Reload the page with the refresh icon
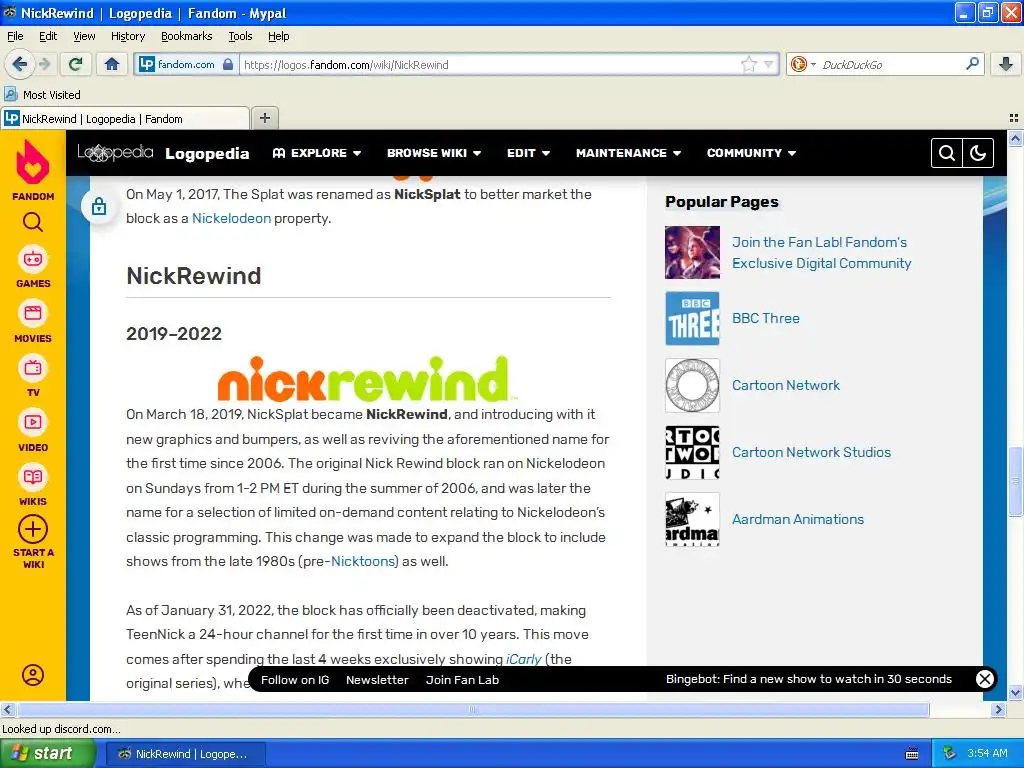Screen dimensions: 1024x768 point(76,64)
